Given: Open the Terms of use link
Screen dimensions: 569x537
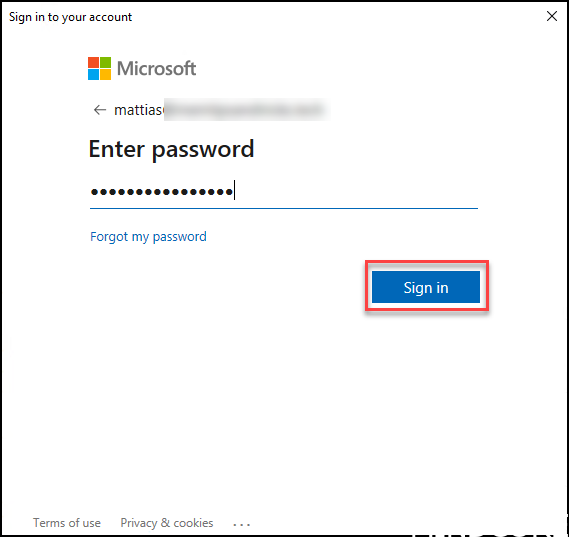Looking at the screenshot, I should click(67, 523).
